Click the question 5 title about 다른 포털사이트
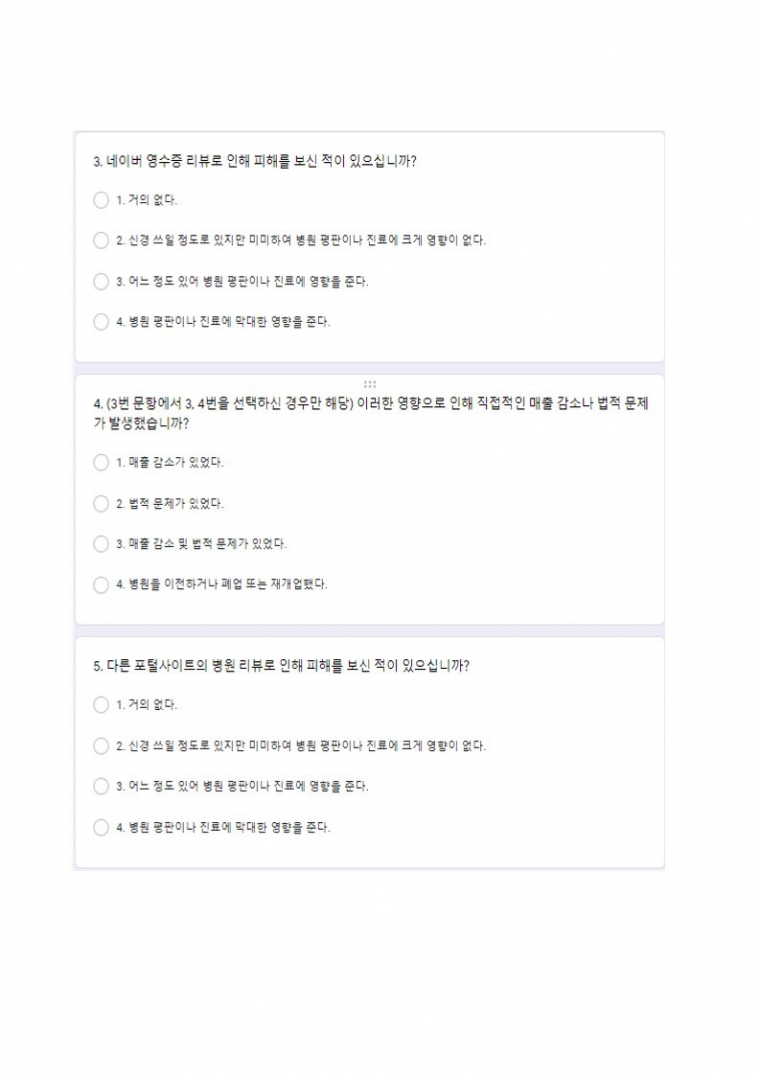The width and height of the screenshot is (760, 1076). click(281, 666)
